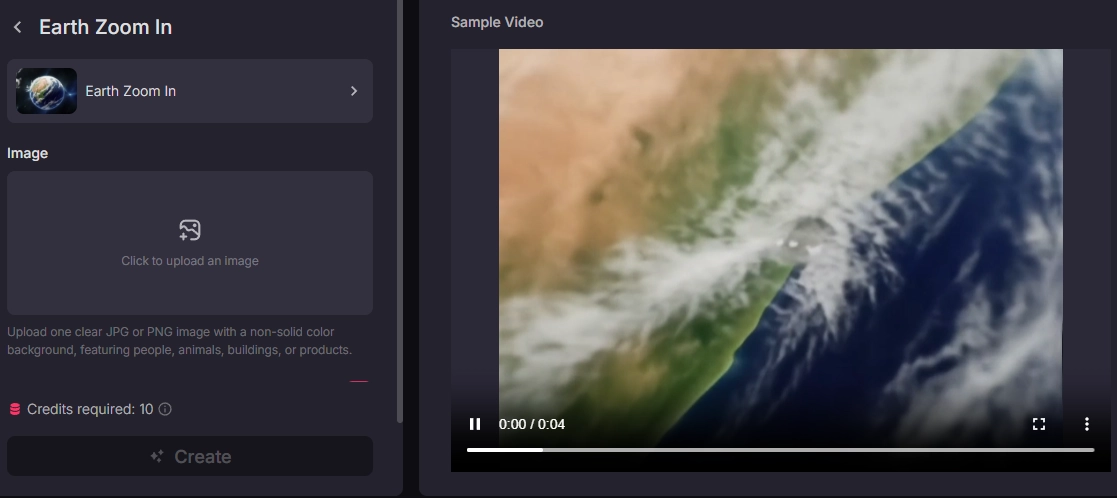Go back using the arrow beside Earth Zoom In
Viewport: 1117px width, 498px height.
pos(18,27)
